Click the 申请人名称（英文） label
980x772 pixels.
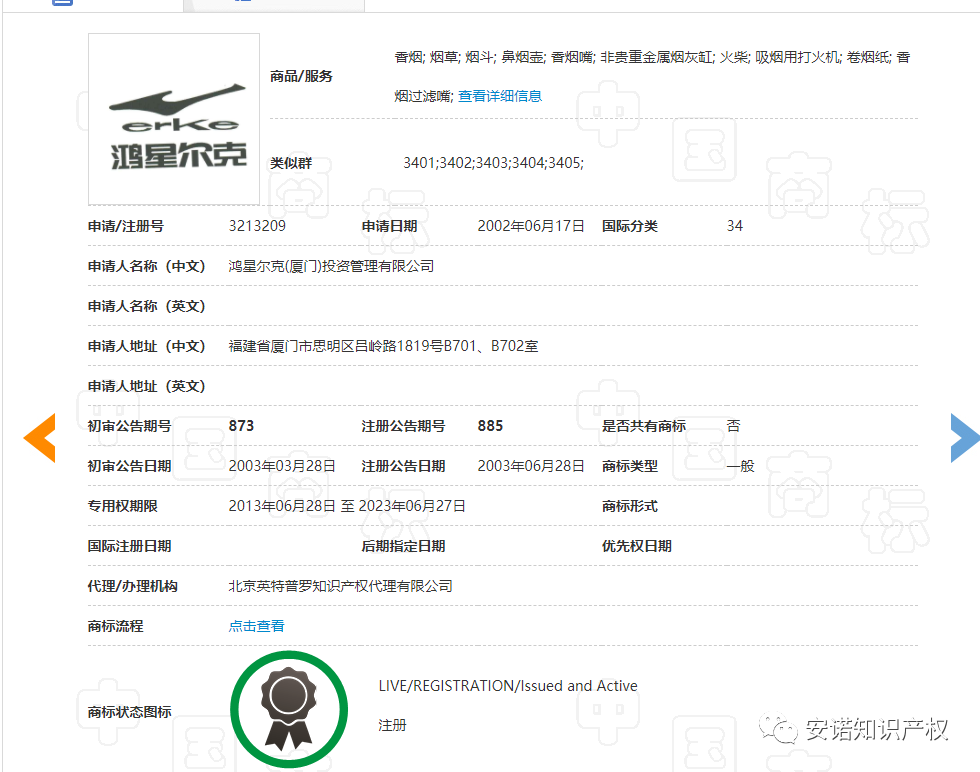146,306
